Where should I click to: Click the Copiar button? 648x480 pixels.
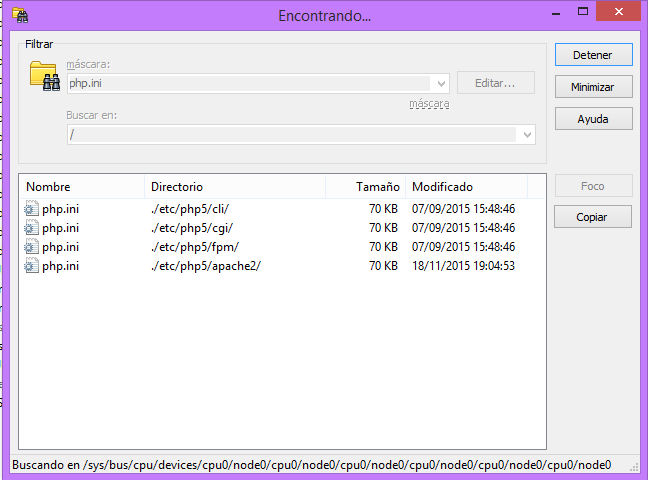click(x=593, y=217)
